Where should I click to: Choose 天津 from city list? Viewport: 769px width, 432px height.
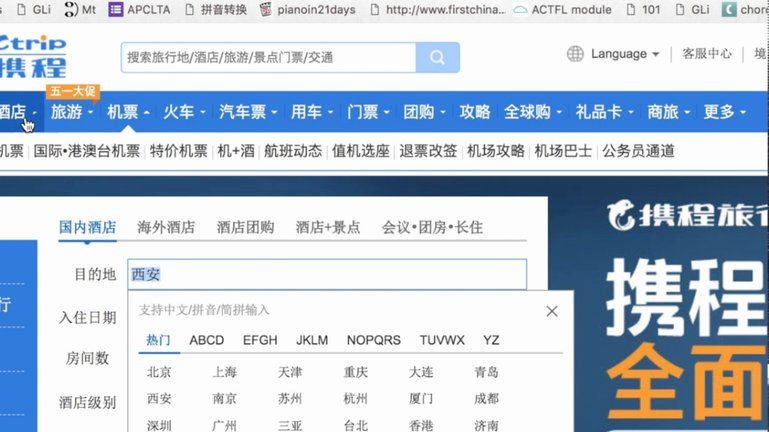tap(290, 372)
